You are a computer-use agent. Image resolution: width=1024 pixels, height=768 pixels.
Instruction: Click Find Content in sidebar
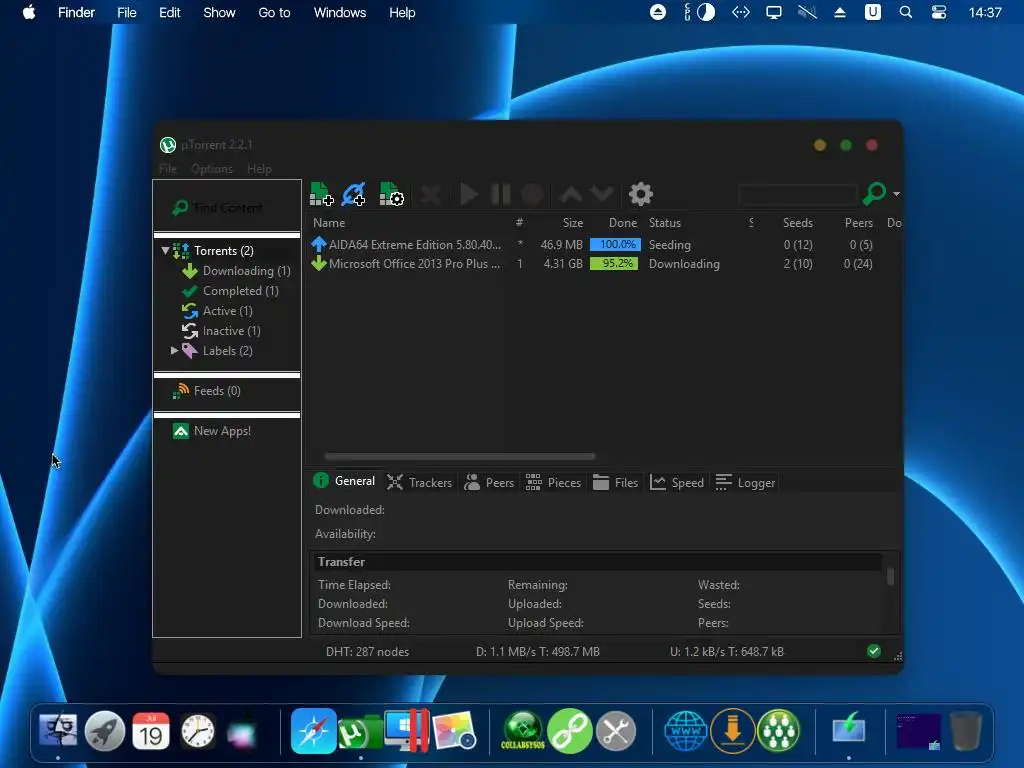[x=218, y=208]
